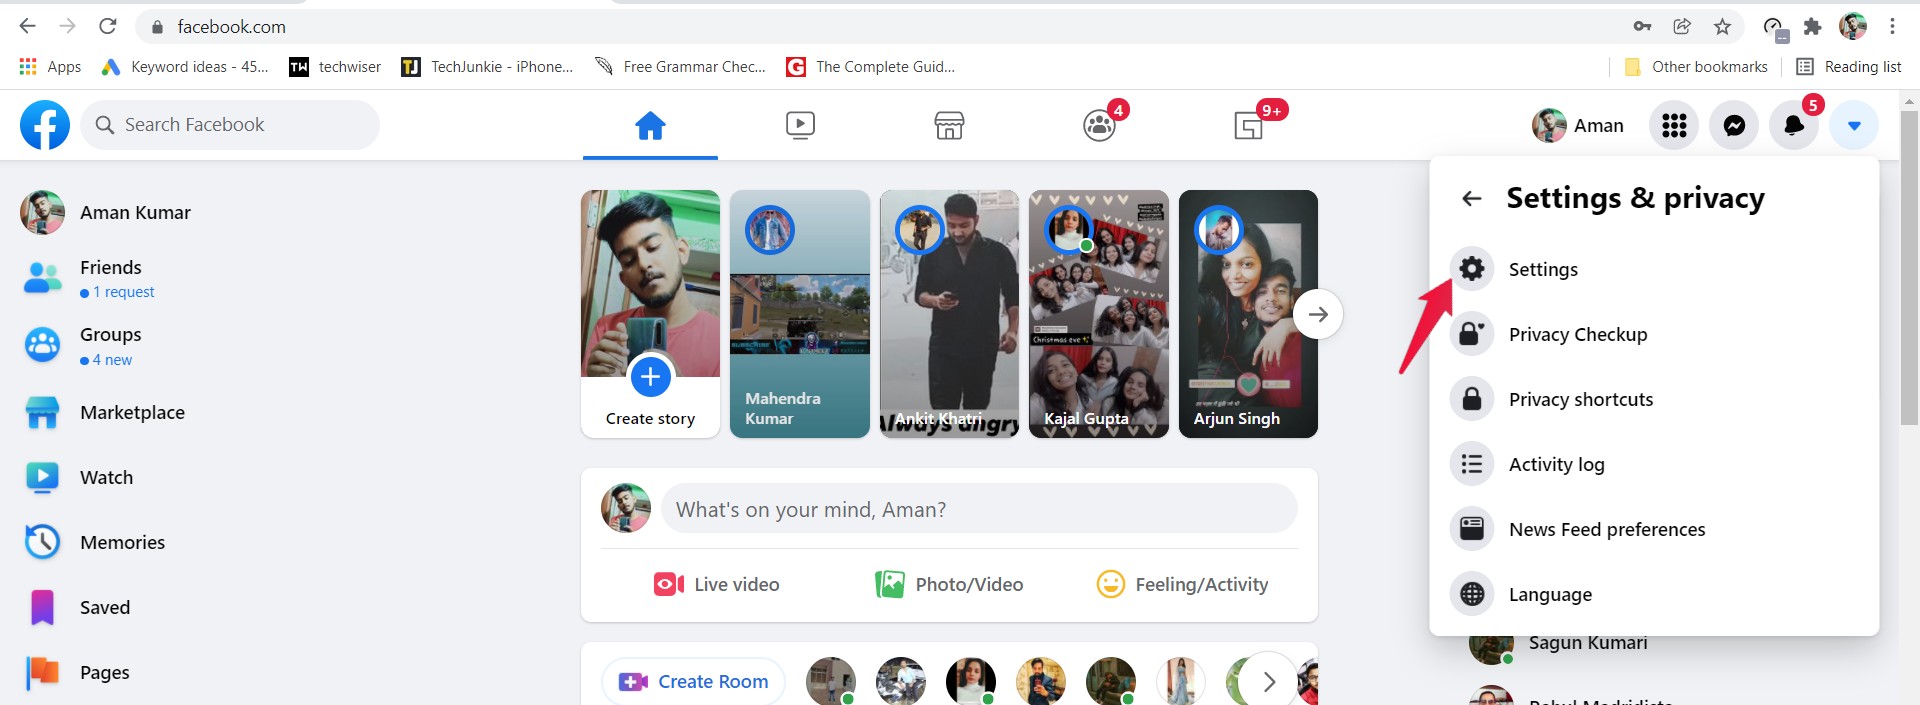
Task: Open Language option
Action: [x=1654, y=594]
